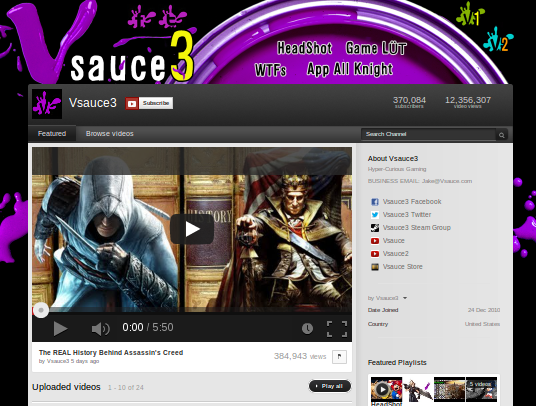The width and height of the screenshot is (536, 406).
Task: Click the About Vsauce3 heading
Action: tap(393, 159)
